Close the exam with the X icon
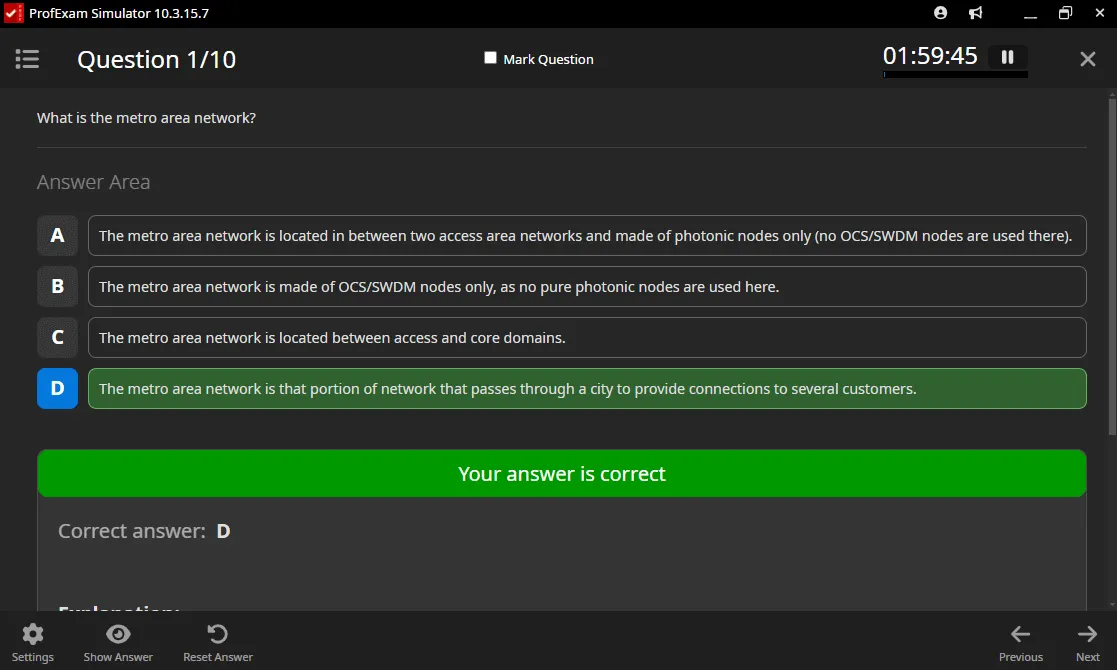 click(x=1087, y=59)
